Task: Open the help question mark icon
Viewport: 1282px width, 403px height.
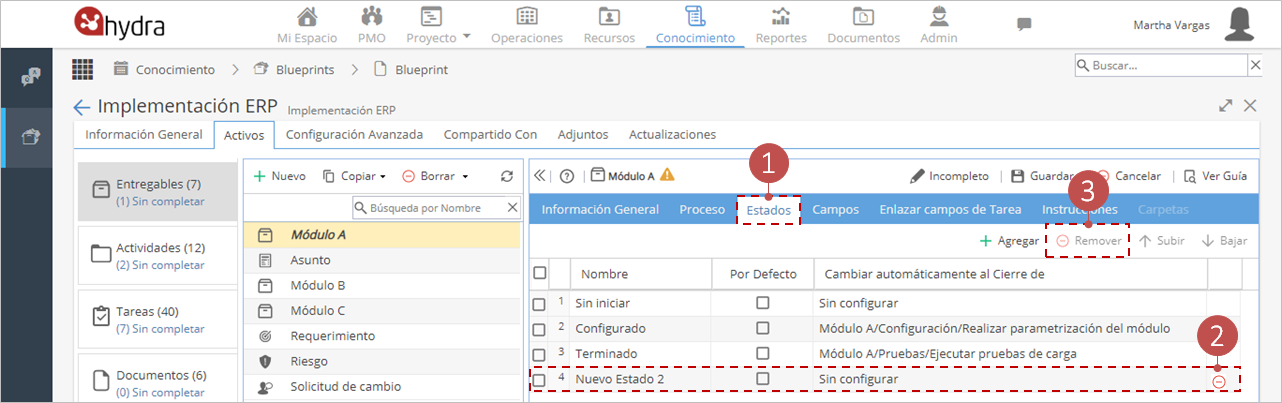Action: click(567, 176)
